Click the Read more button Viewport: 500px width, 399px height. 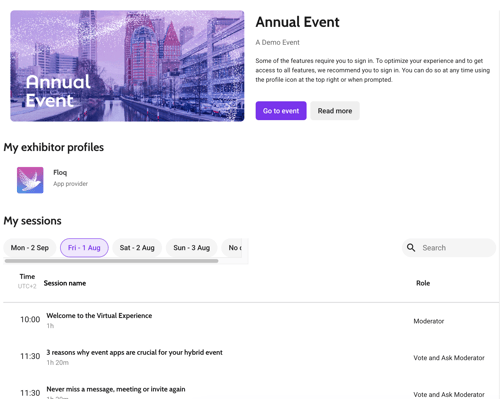coord(335,111)
